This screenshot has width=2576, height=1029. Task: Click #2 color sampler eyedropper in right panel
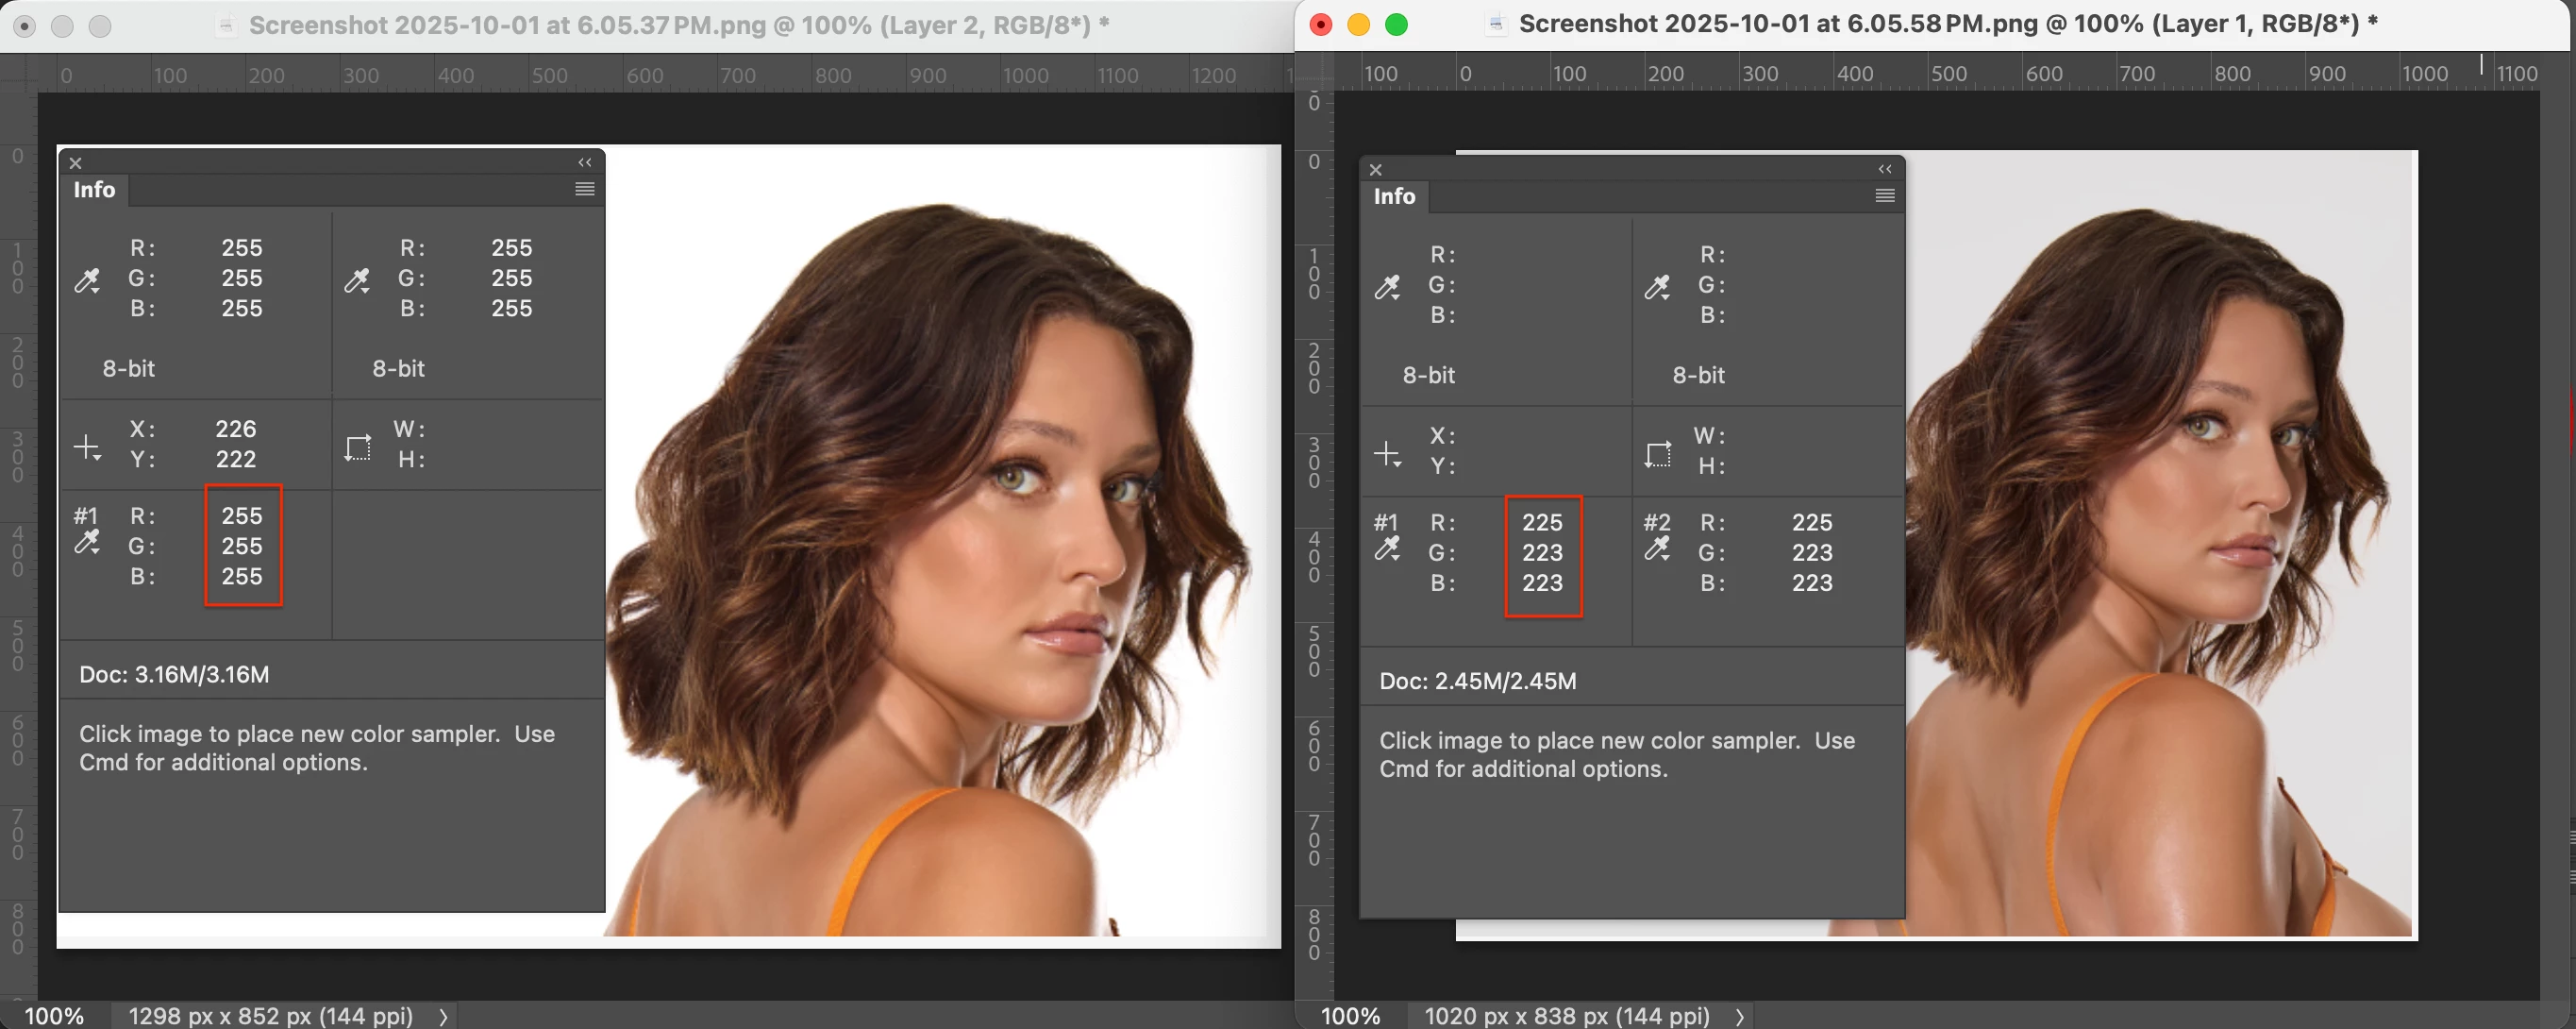(x=1657, y=548)
